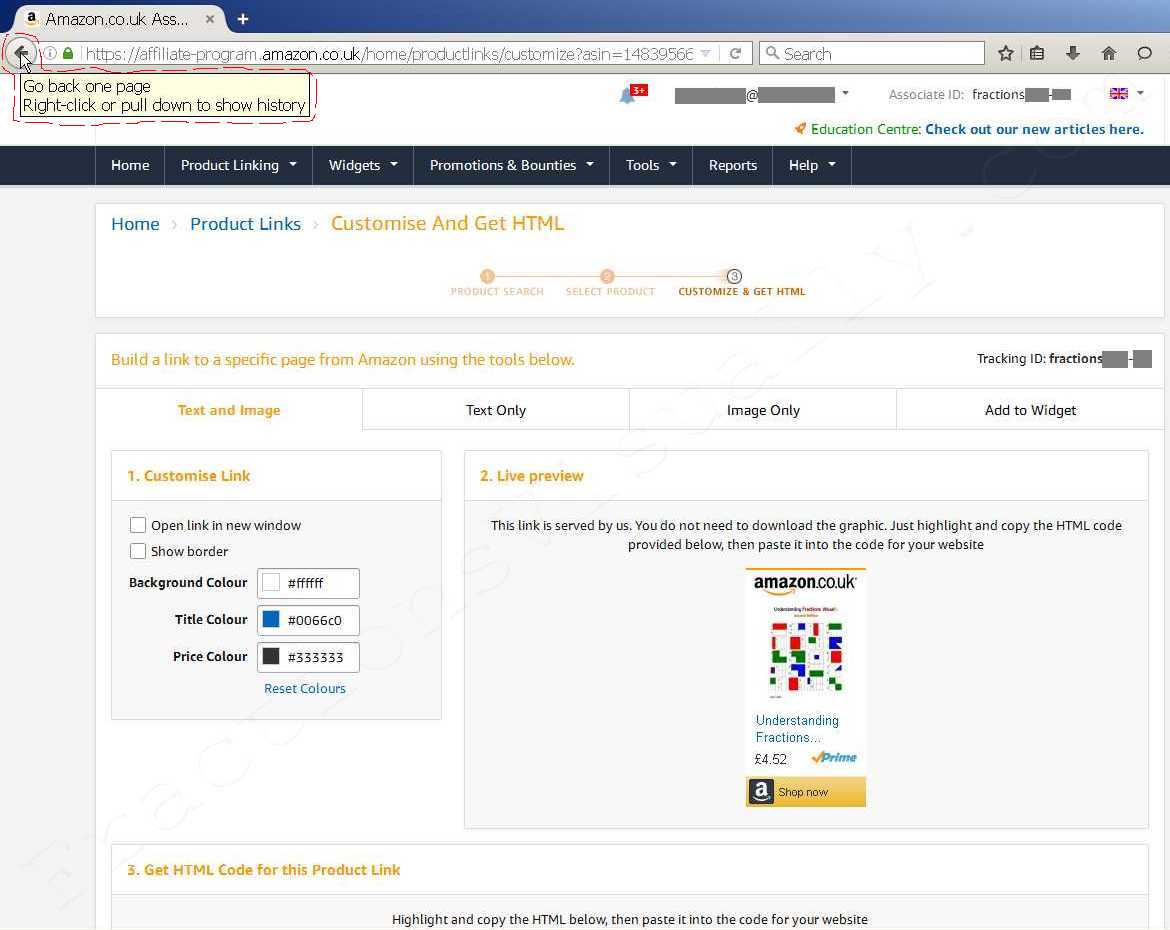Viewport: 1170px width, 930px height.
Task: Click step 2 Select Product circle
Action: (607, 276)
